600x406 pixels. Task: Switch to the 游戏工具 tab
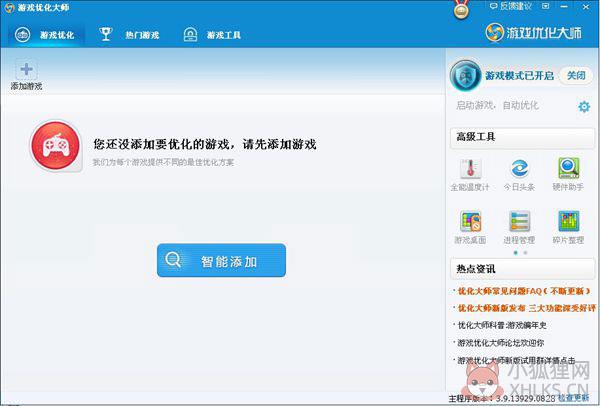coord(212,35)
